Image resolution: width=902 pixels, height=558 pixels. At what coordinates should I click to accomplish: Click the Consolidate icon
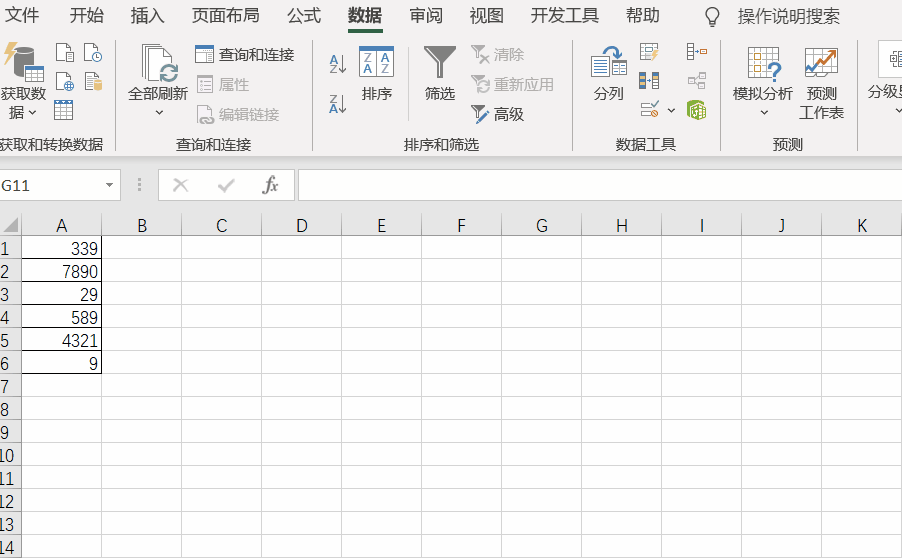point(697,52)
